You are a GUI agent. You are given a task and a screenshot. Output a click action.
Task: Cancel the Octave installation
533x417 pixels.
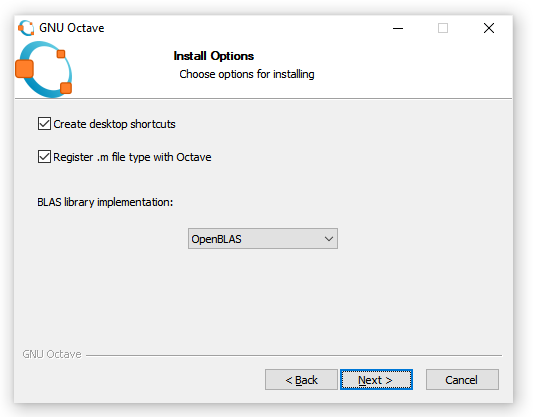(x=462, y=380)
